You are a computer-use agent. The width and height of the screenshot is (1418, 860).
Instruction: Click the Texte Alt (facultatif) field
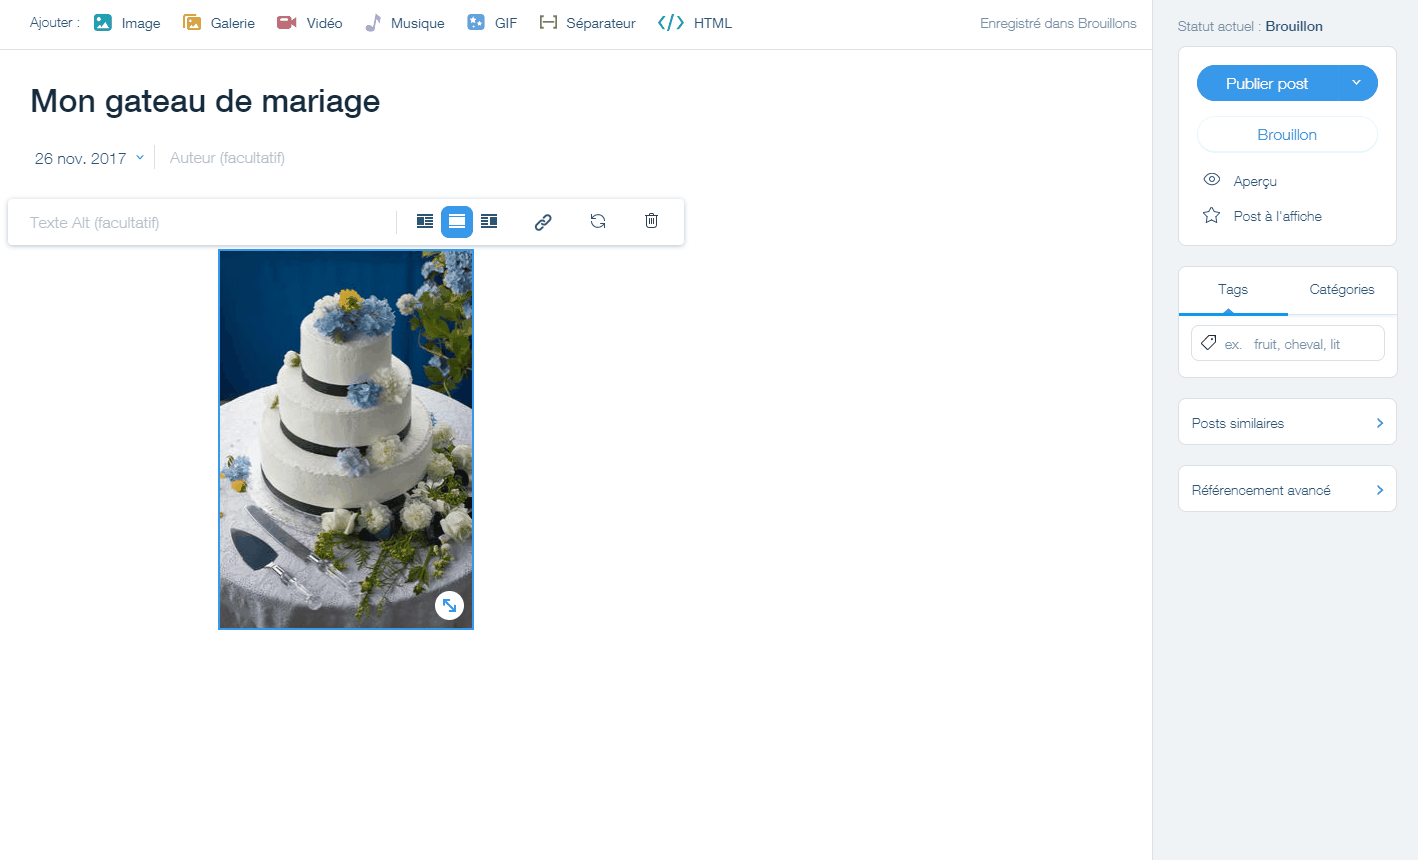[x=205, y=222]
